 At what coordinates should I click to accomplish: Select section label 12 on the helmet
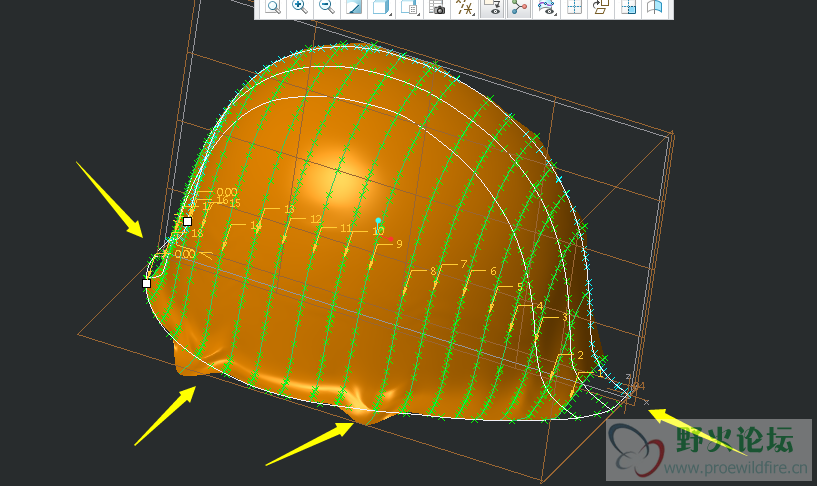click(x=315, y=219)
